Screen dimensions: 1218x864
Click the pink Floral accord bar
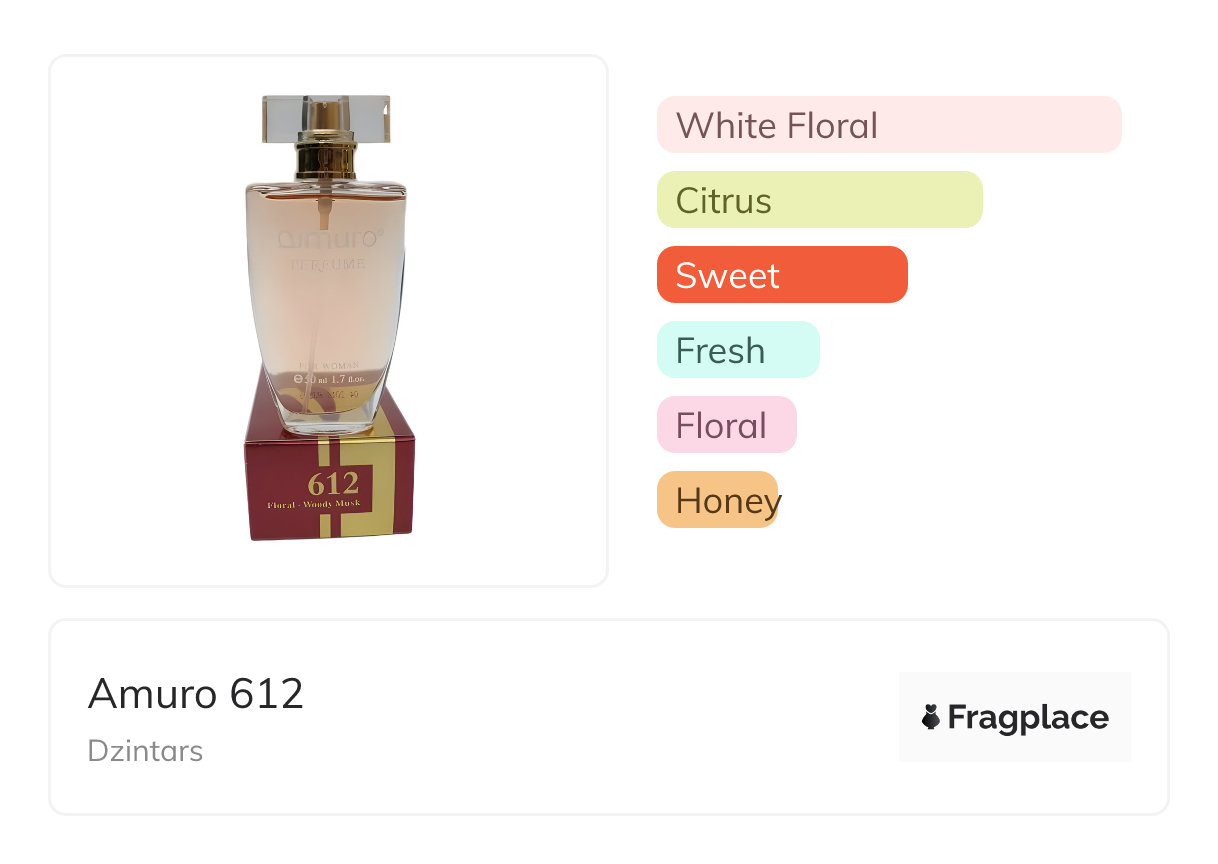(726, 425)
